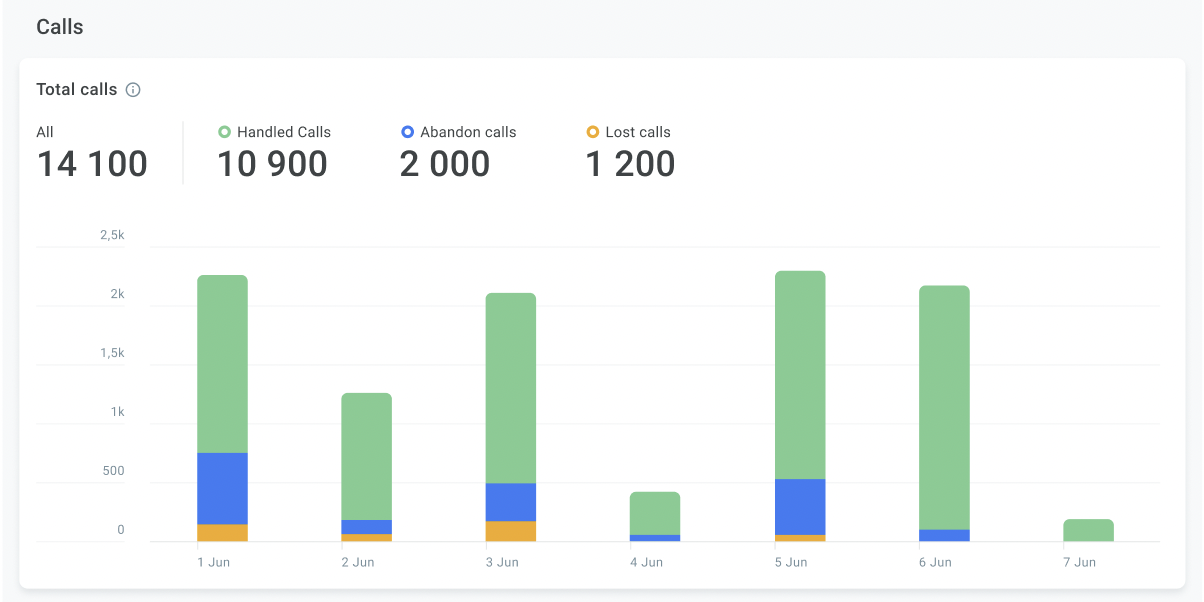Click the green handled segment of 5 Jun bar

pyautogui.click(x=800, y=375)
